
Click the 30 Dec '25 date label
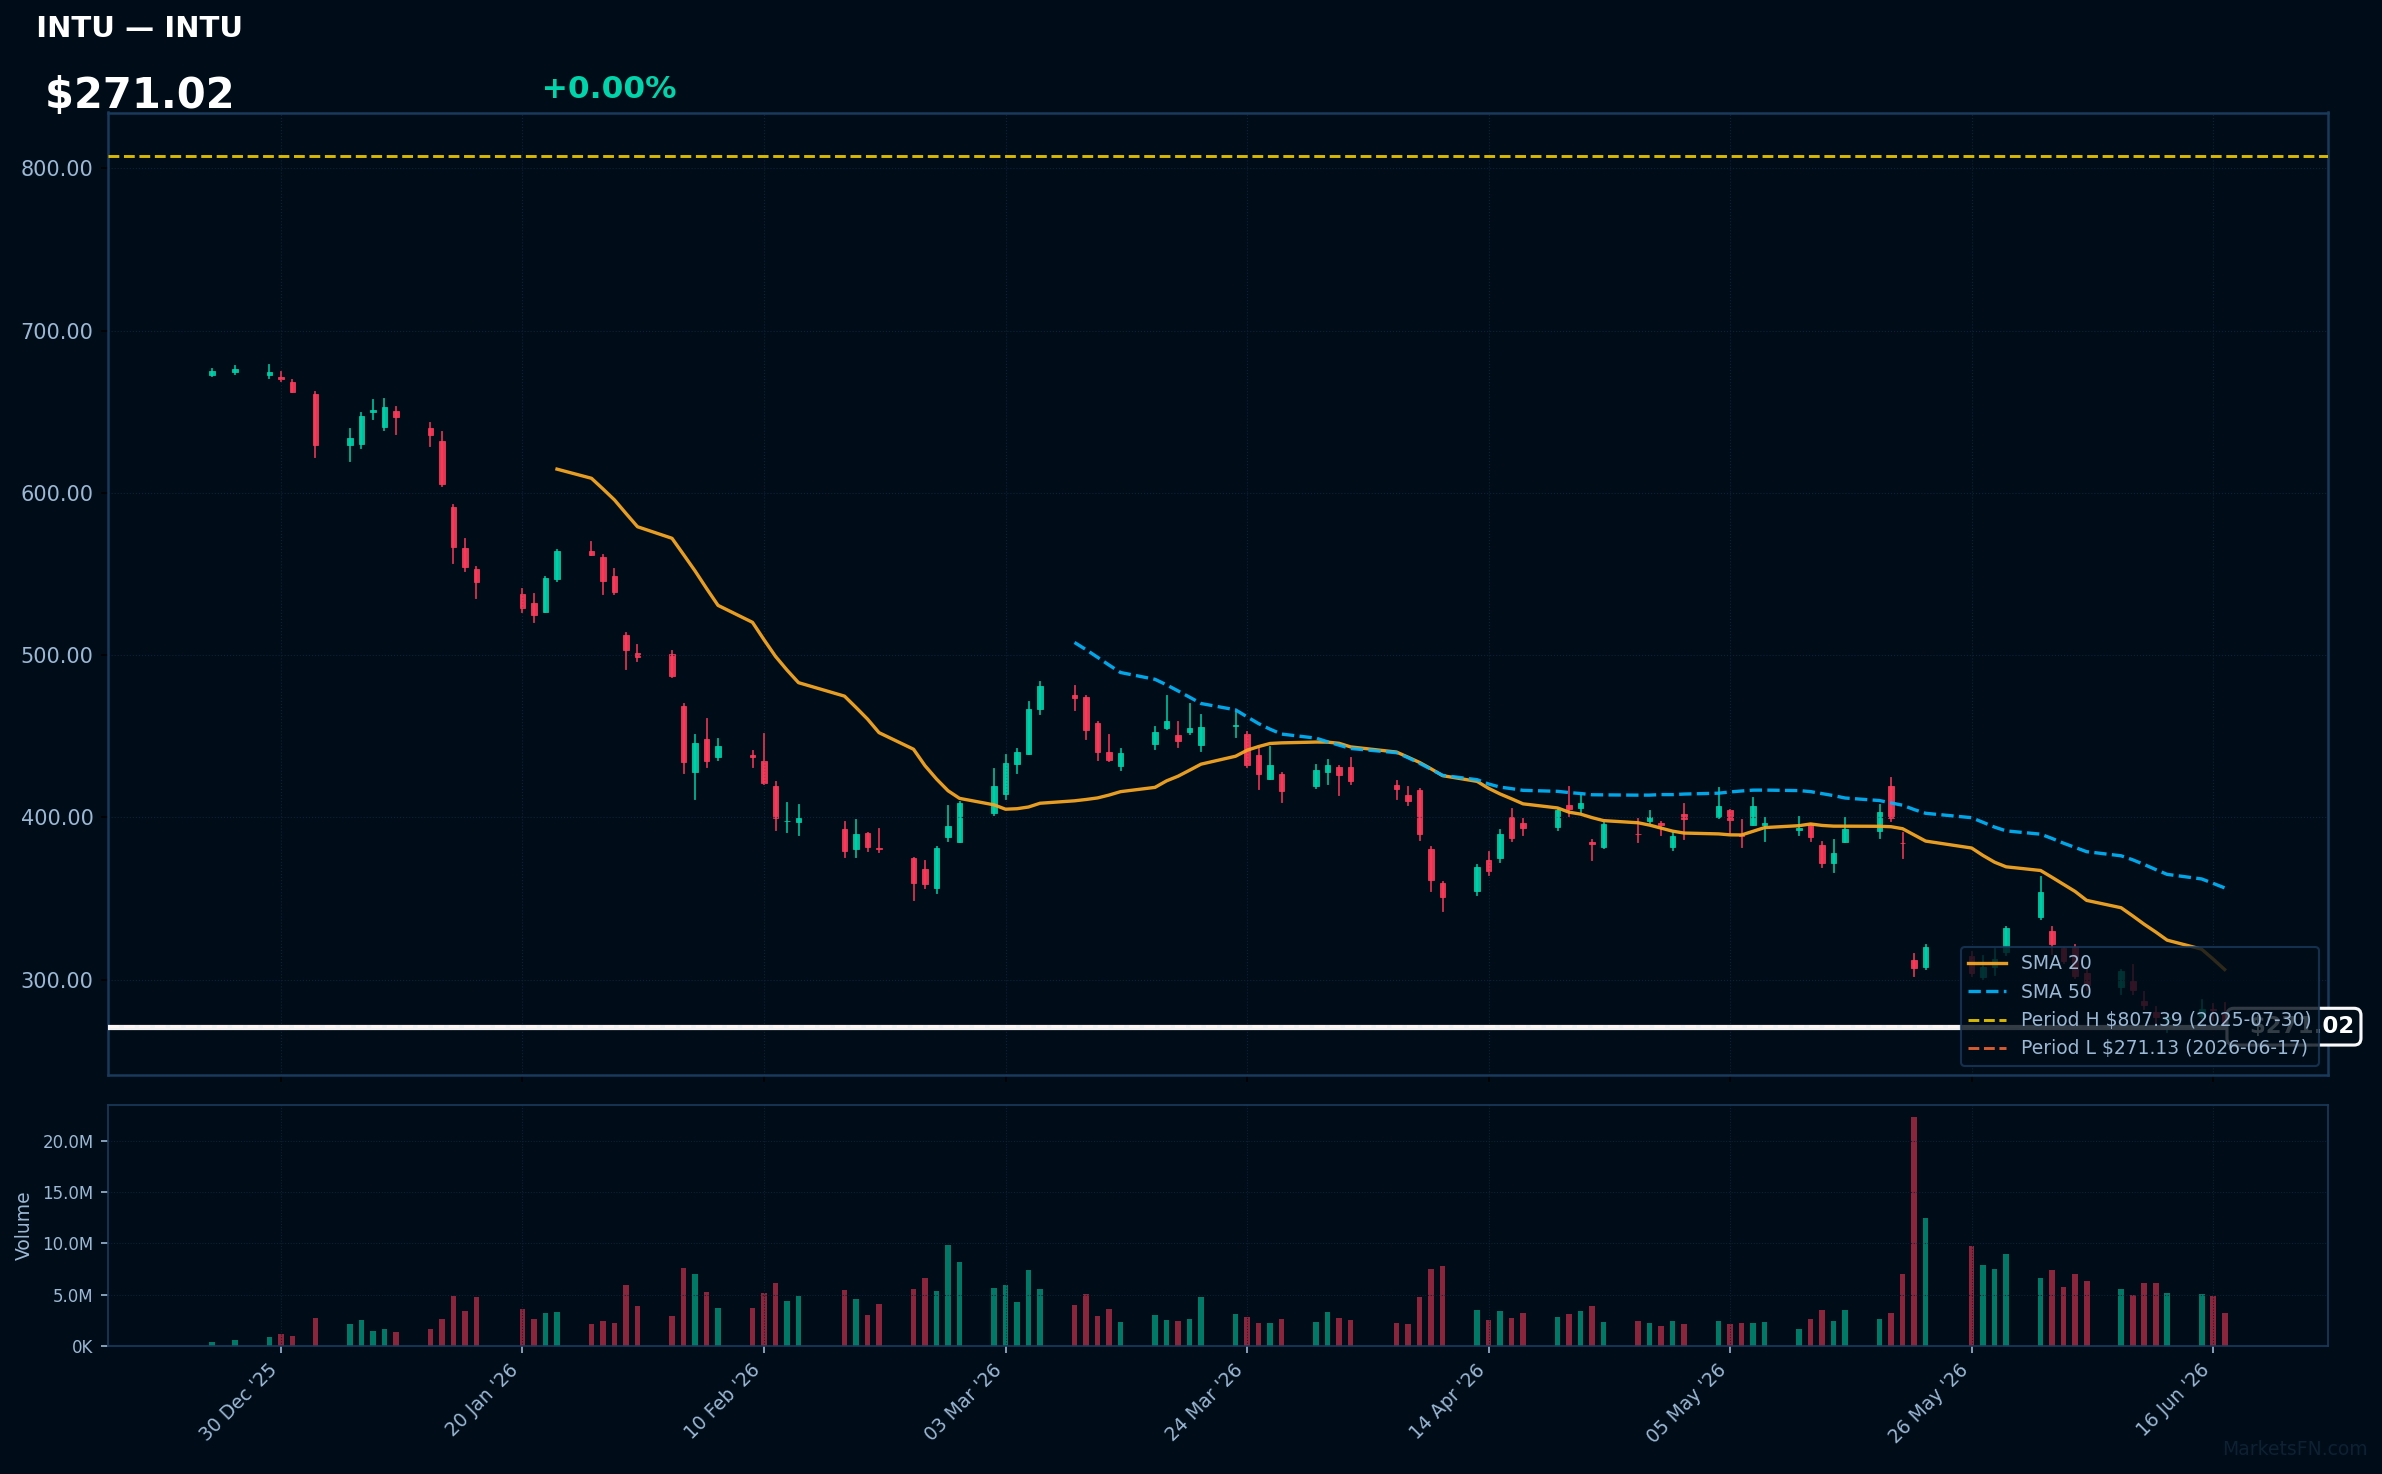click(x=237, y=1402)
